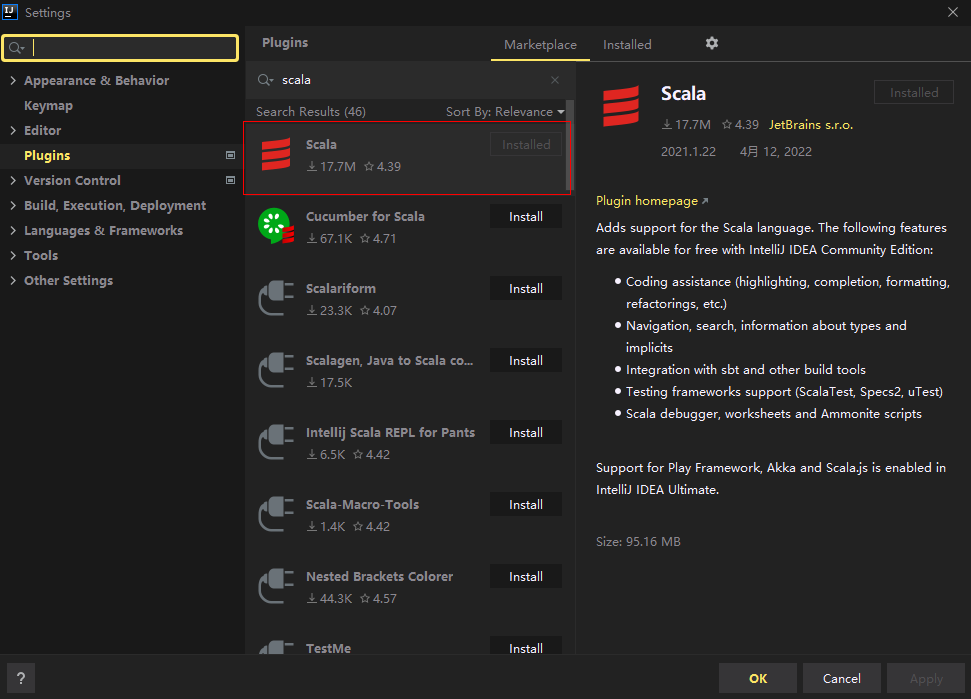Viewport: 971px width, 699px height.
Task: Open the JetBrains s.r.o. vendor link
Action: pos(811,124)
